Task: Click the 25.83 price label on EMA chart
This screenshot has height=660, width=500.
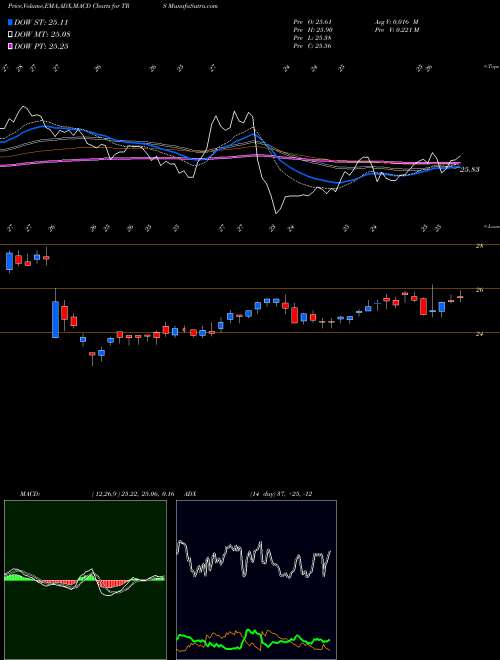Action: click(x=470, y=170)
